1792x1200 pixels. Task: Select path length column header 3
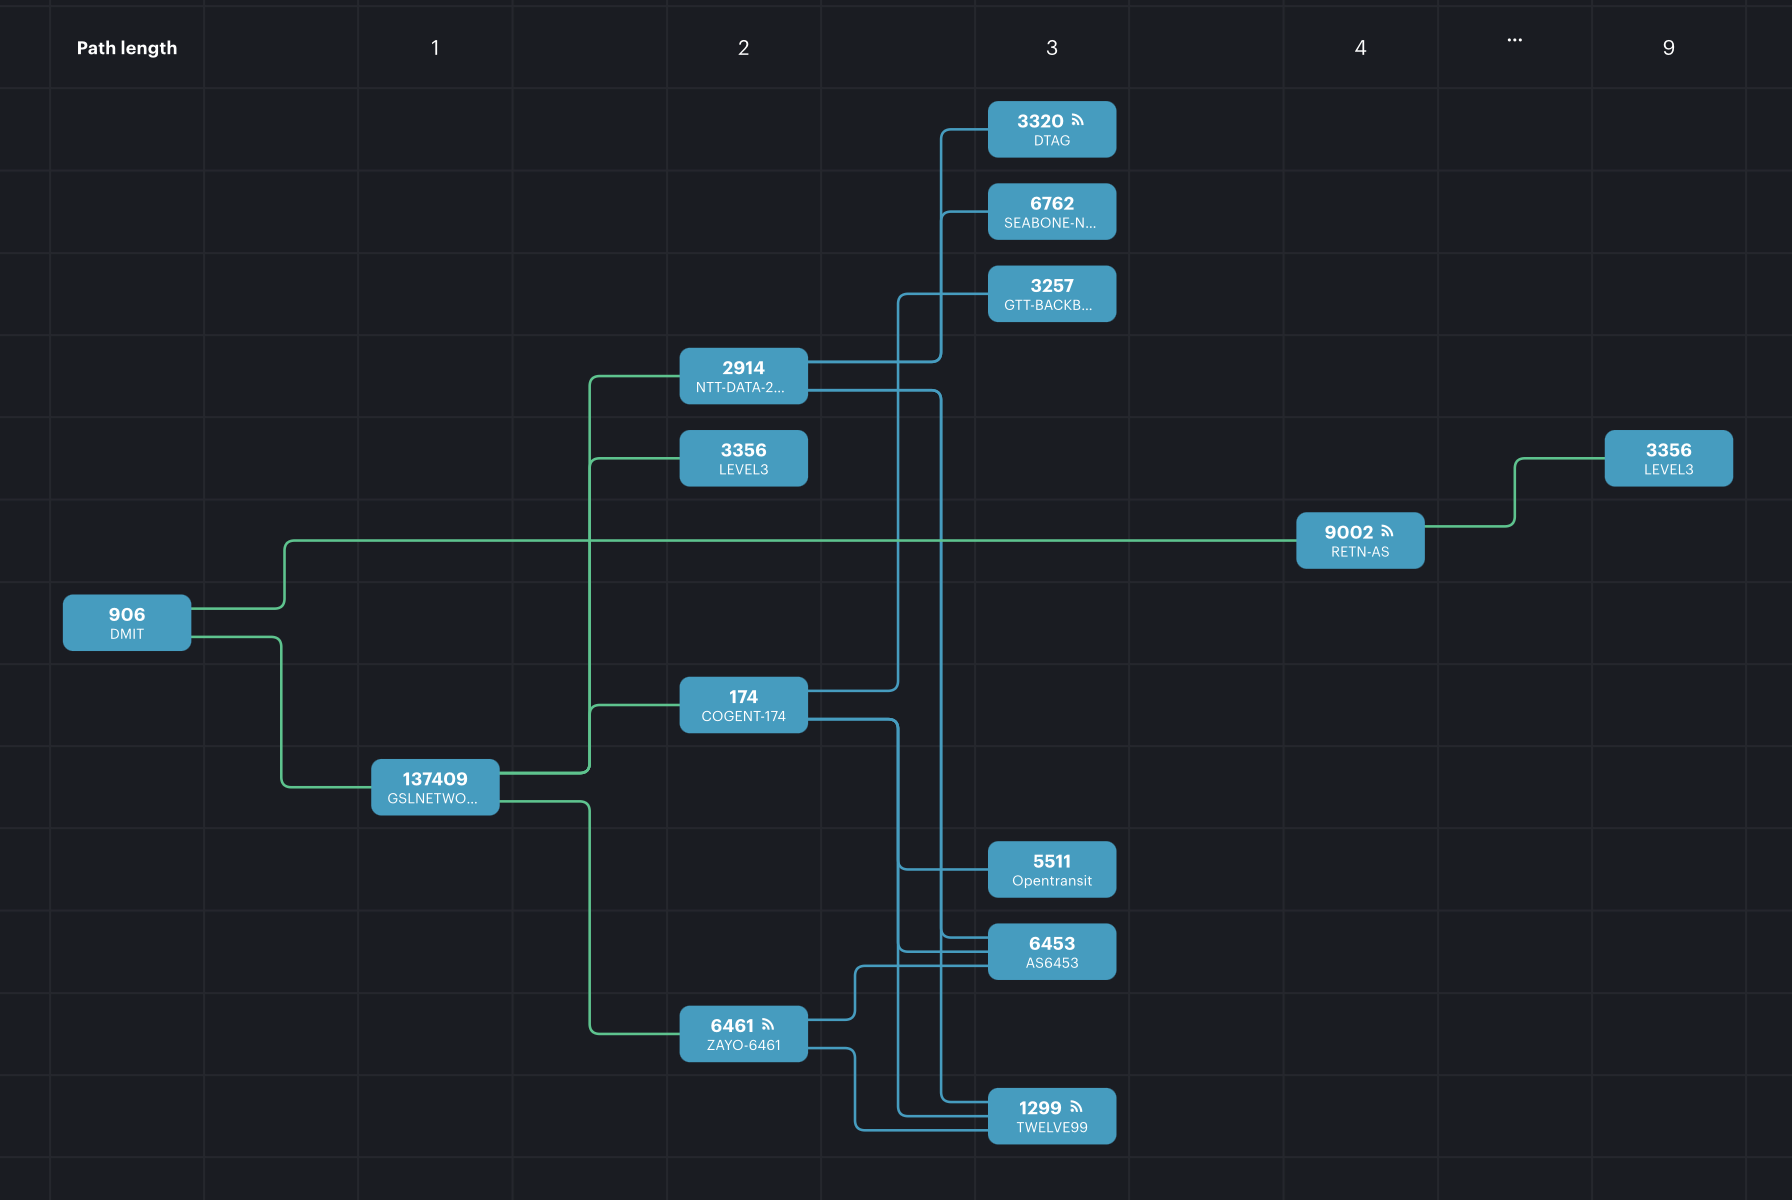(1051, 48)
